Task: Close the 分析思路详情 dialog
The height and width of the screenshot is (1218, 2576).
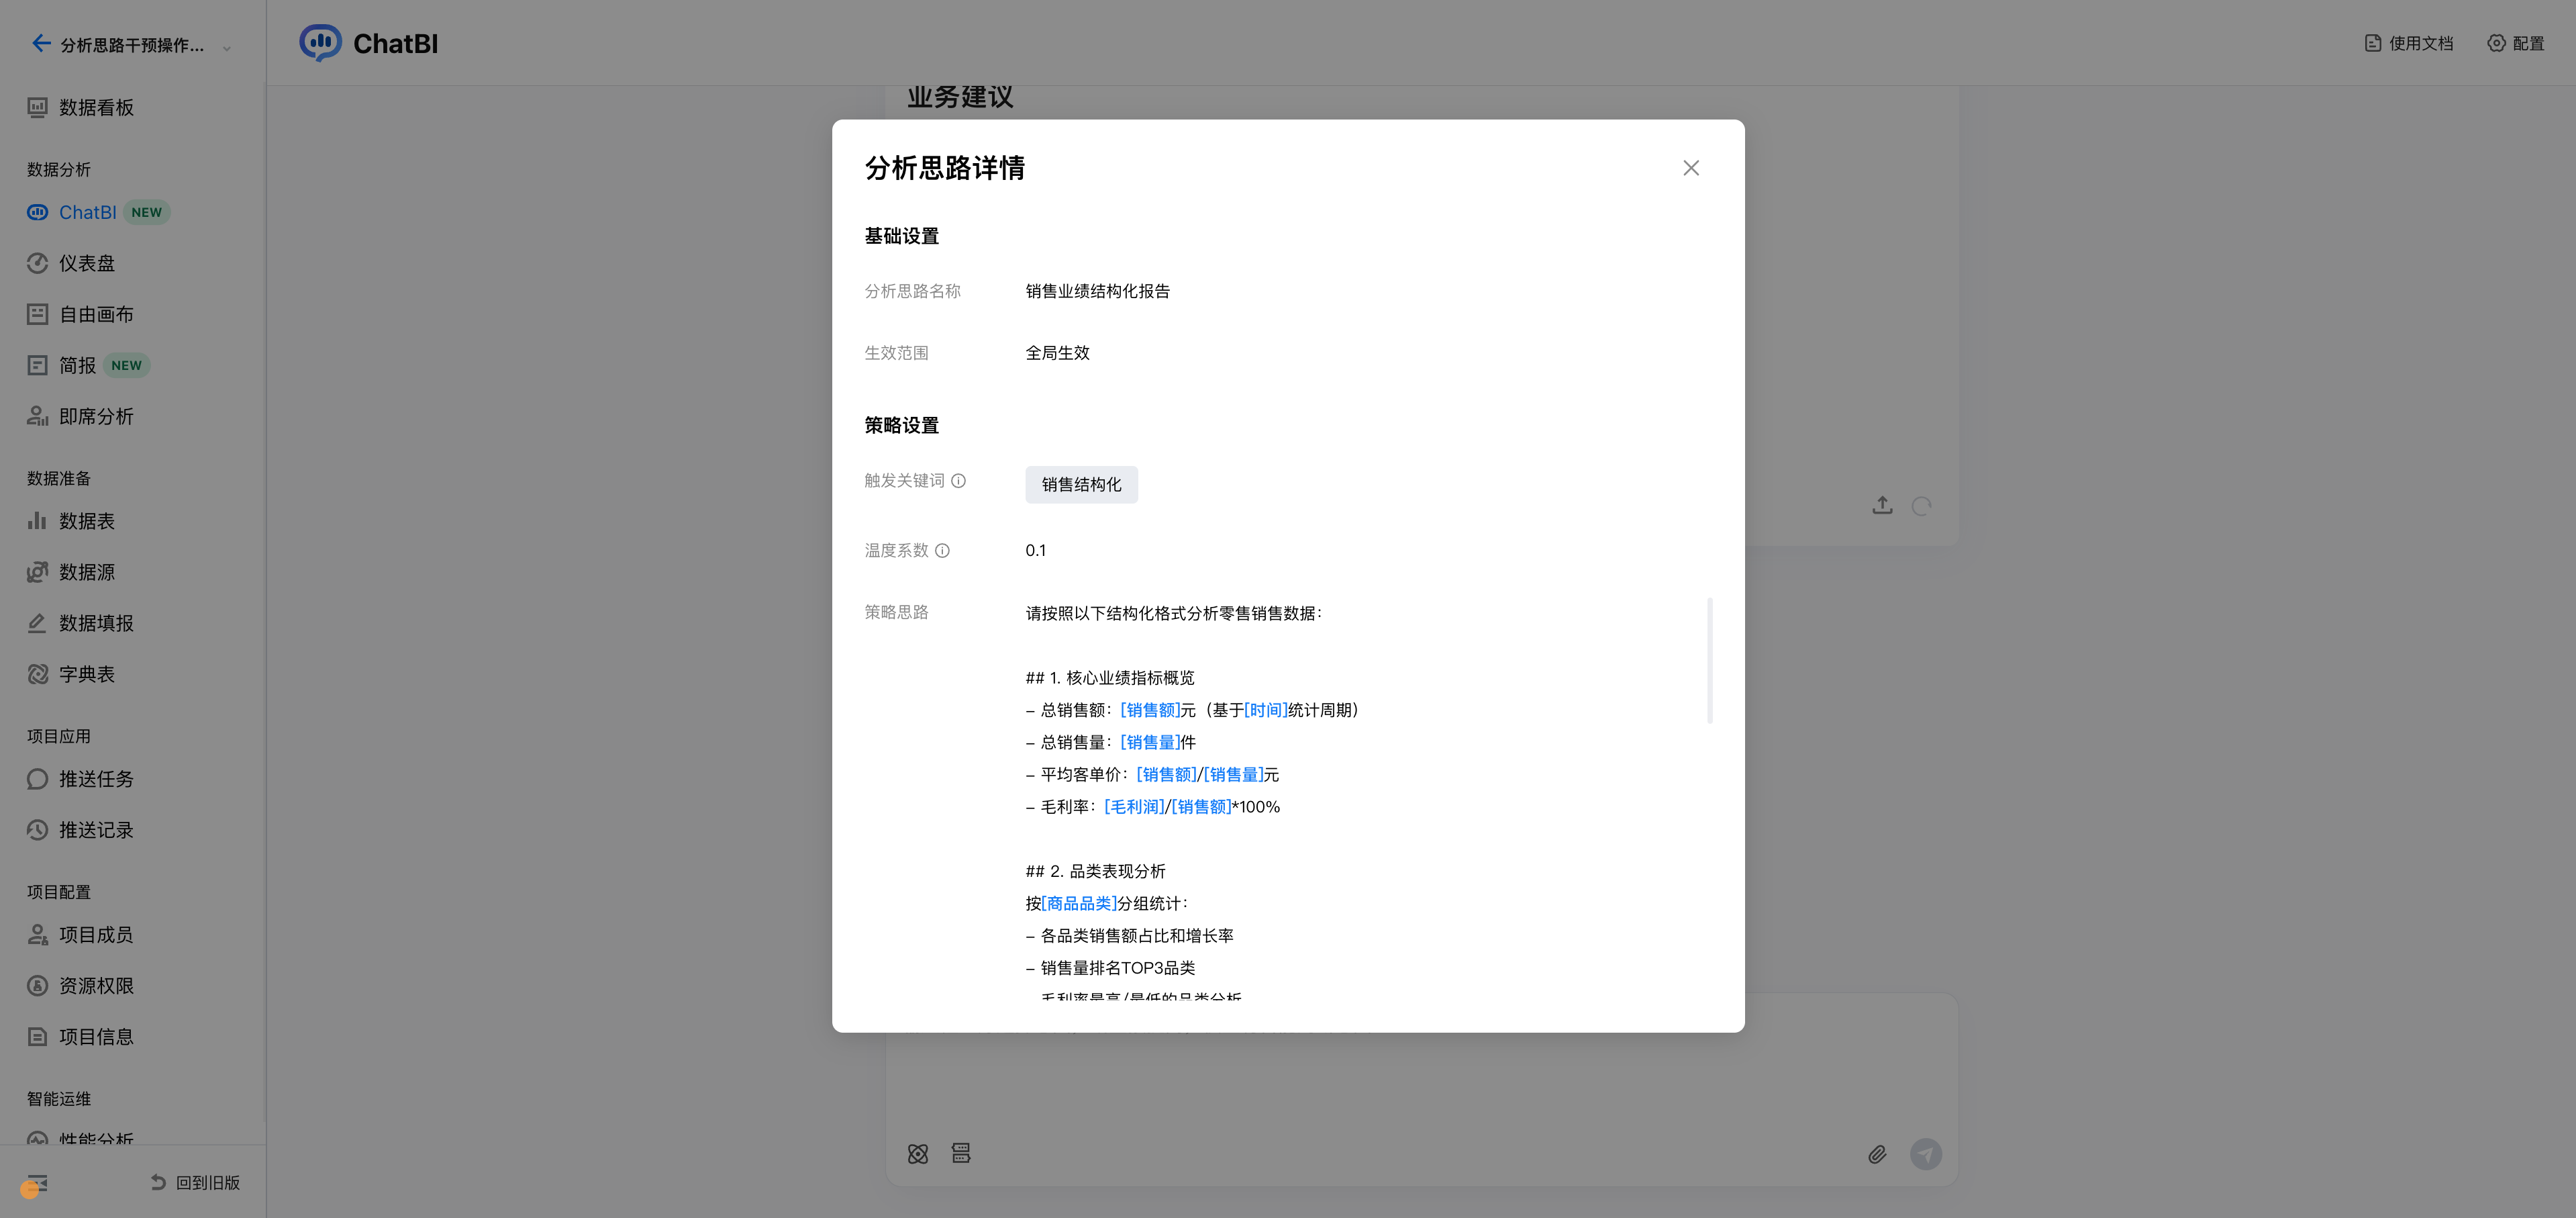Action: (x=1690, y=168)
